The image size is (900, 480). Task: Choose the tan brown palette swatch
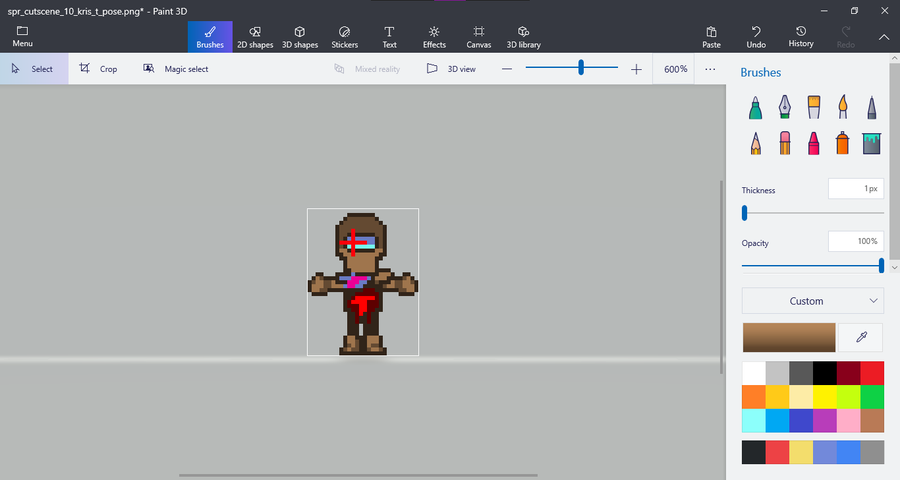(872, 420)
